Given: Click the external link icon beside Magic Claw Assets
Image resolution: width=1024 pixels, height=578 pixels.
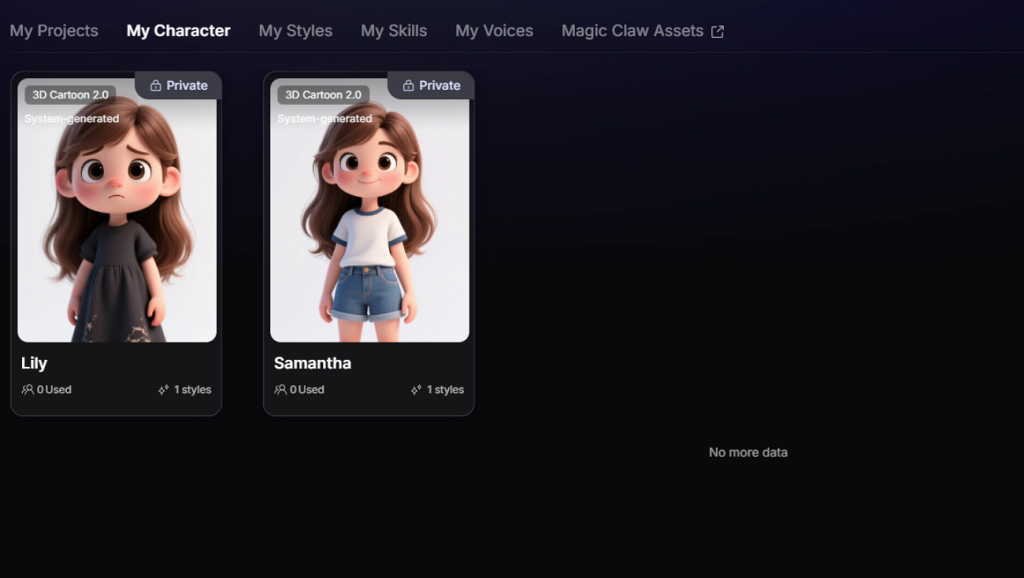Looking at the screenshot, I should pos(717,31).
